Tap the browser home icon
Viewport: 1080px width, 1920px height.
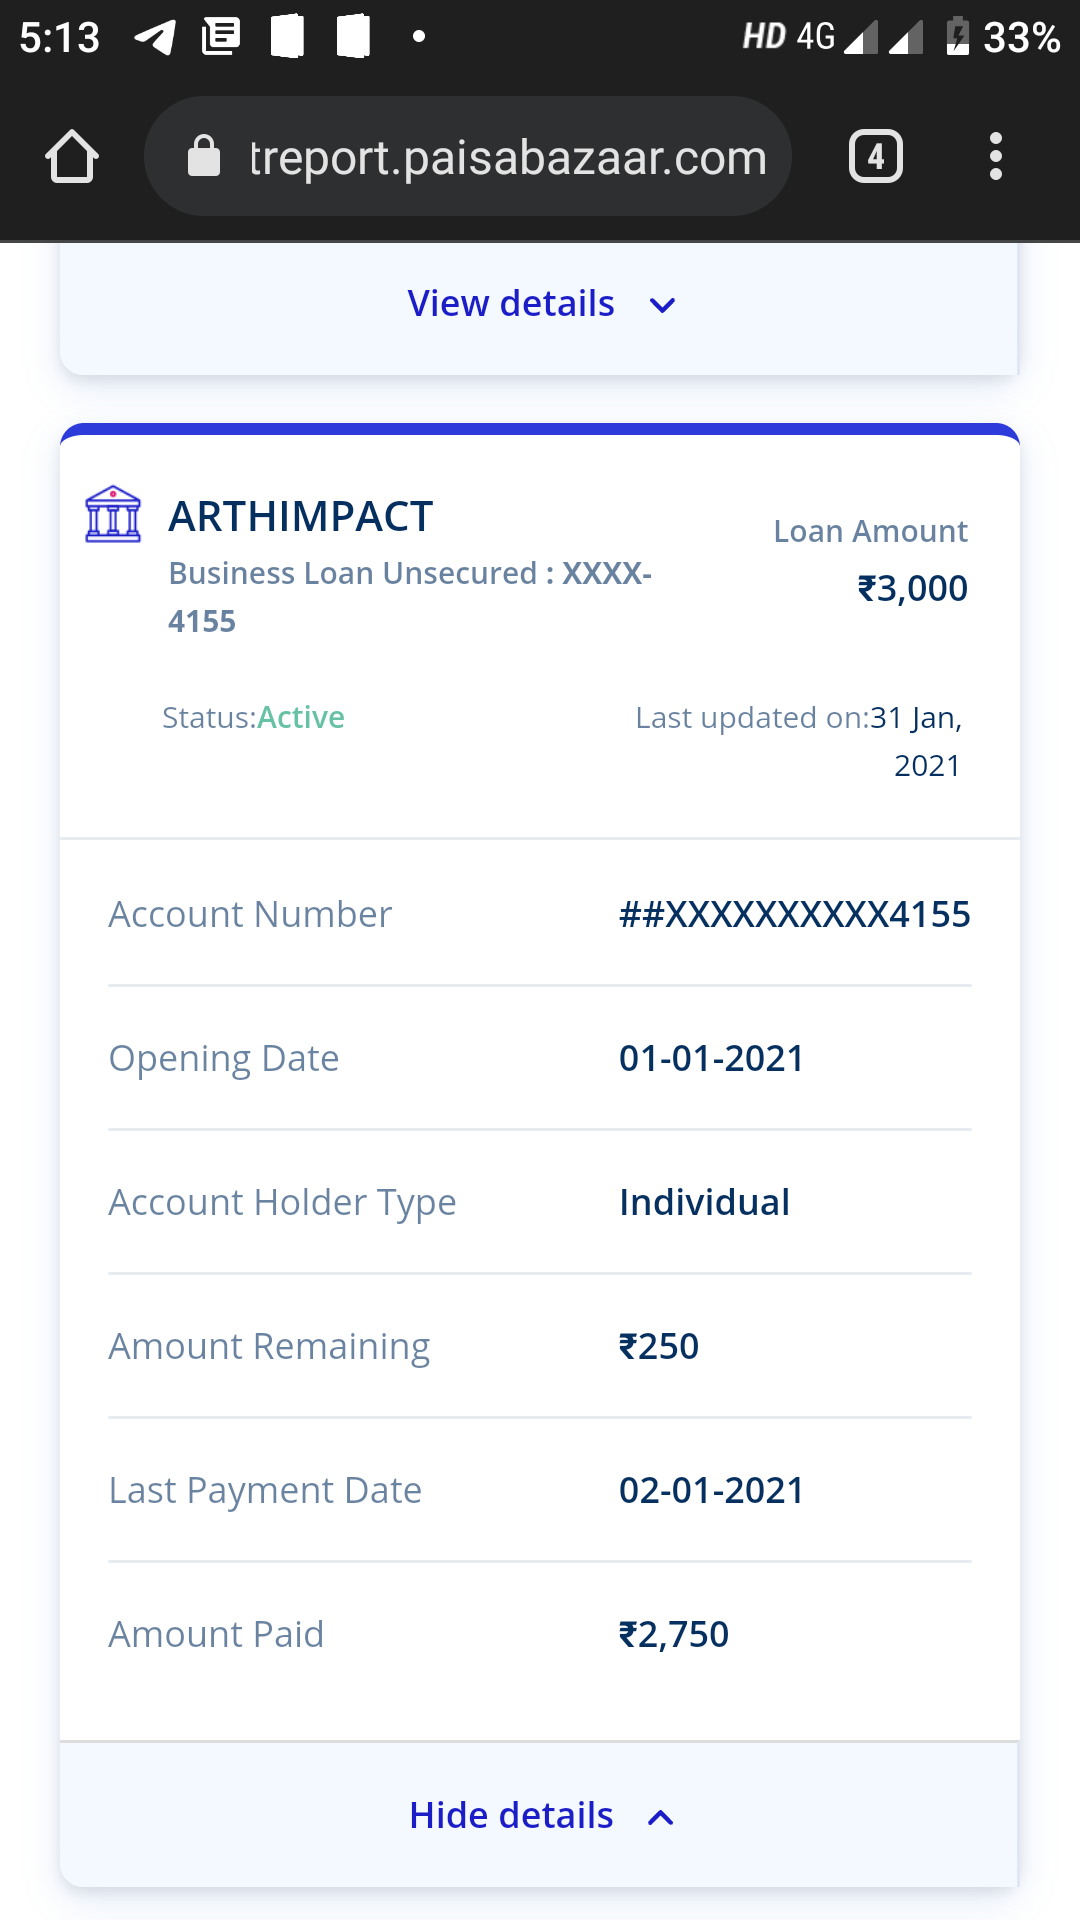tap(72, 157)
